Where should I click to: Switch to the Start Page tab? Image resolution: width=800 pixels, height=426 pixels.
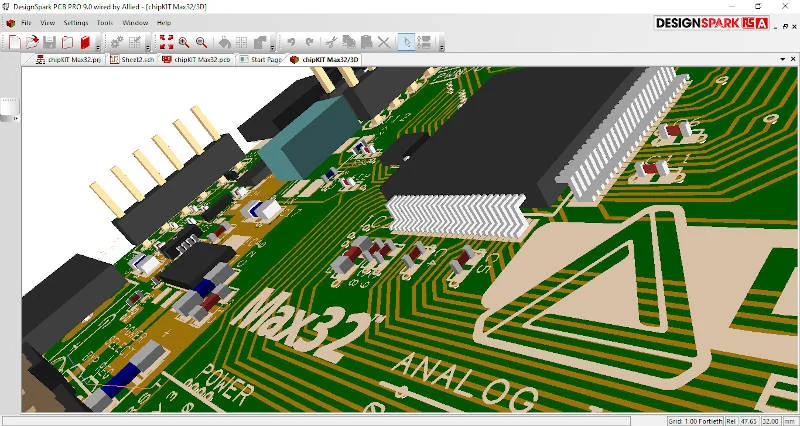tap(260, 60)
